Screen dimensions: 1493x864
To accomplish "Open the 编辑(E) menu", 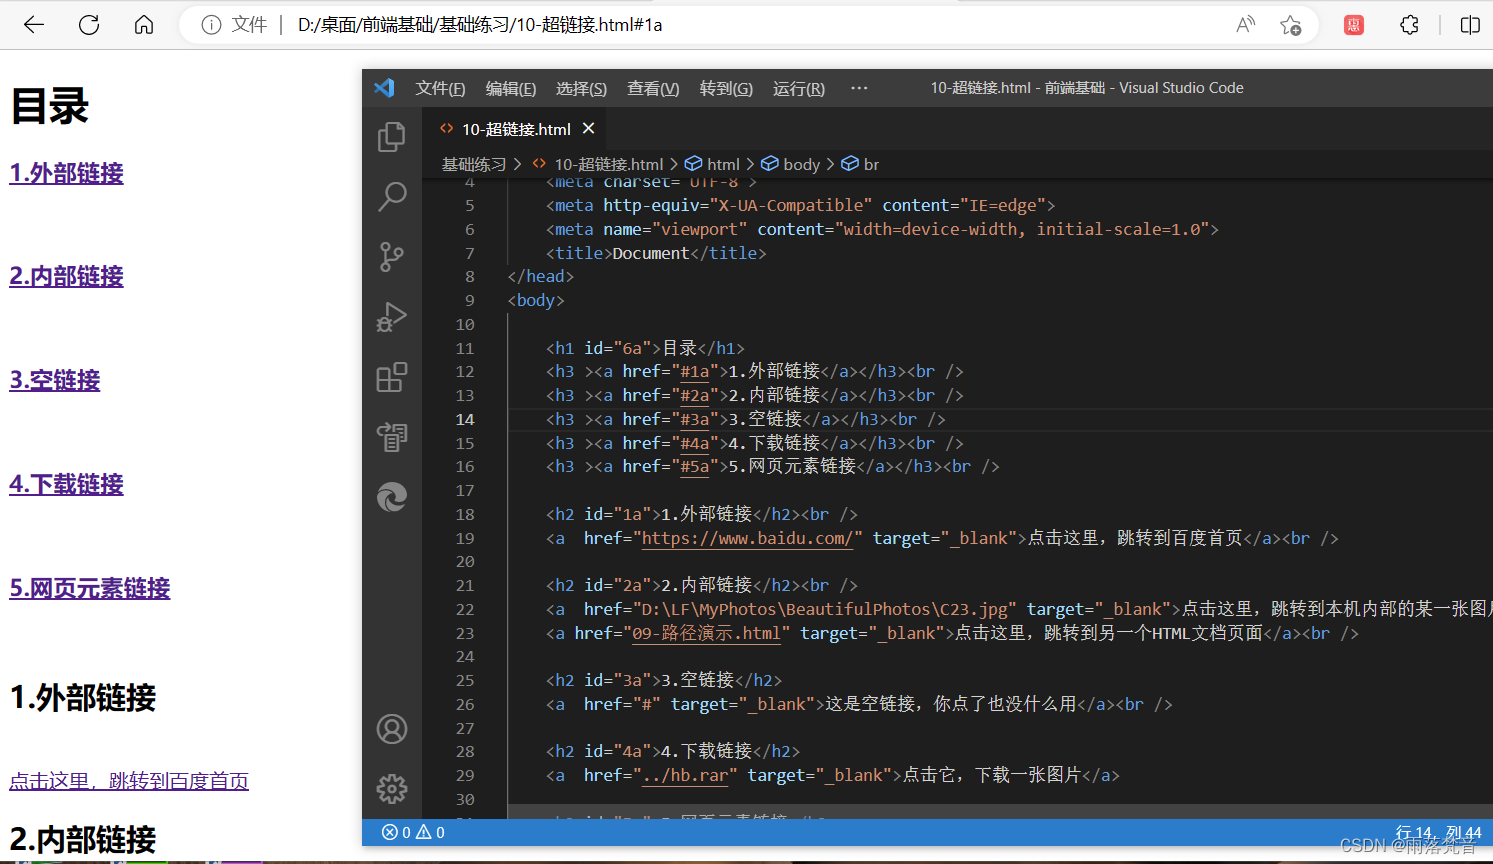I will pyautogui.click(x=511, y=88).
